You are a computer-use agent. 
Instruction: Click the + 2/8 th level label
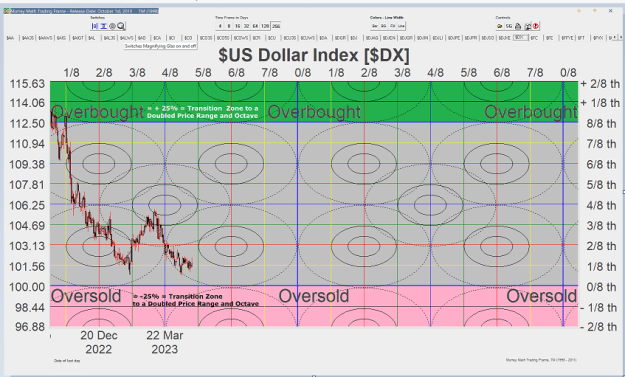click(x=600, y=84)
